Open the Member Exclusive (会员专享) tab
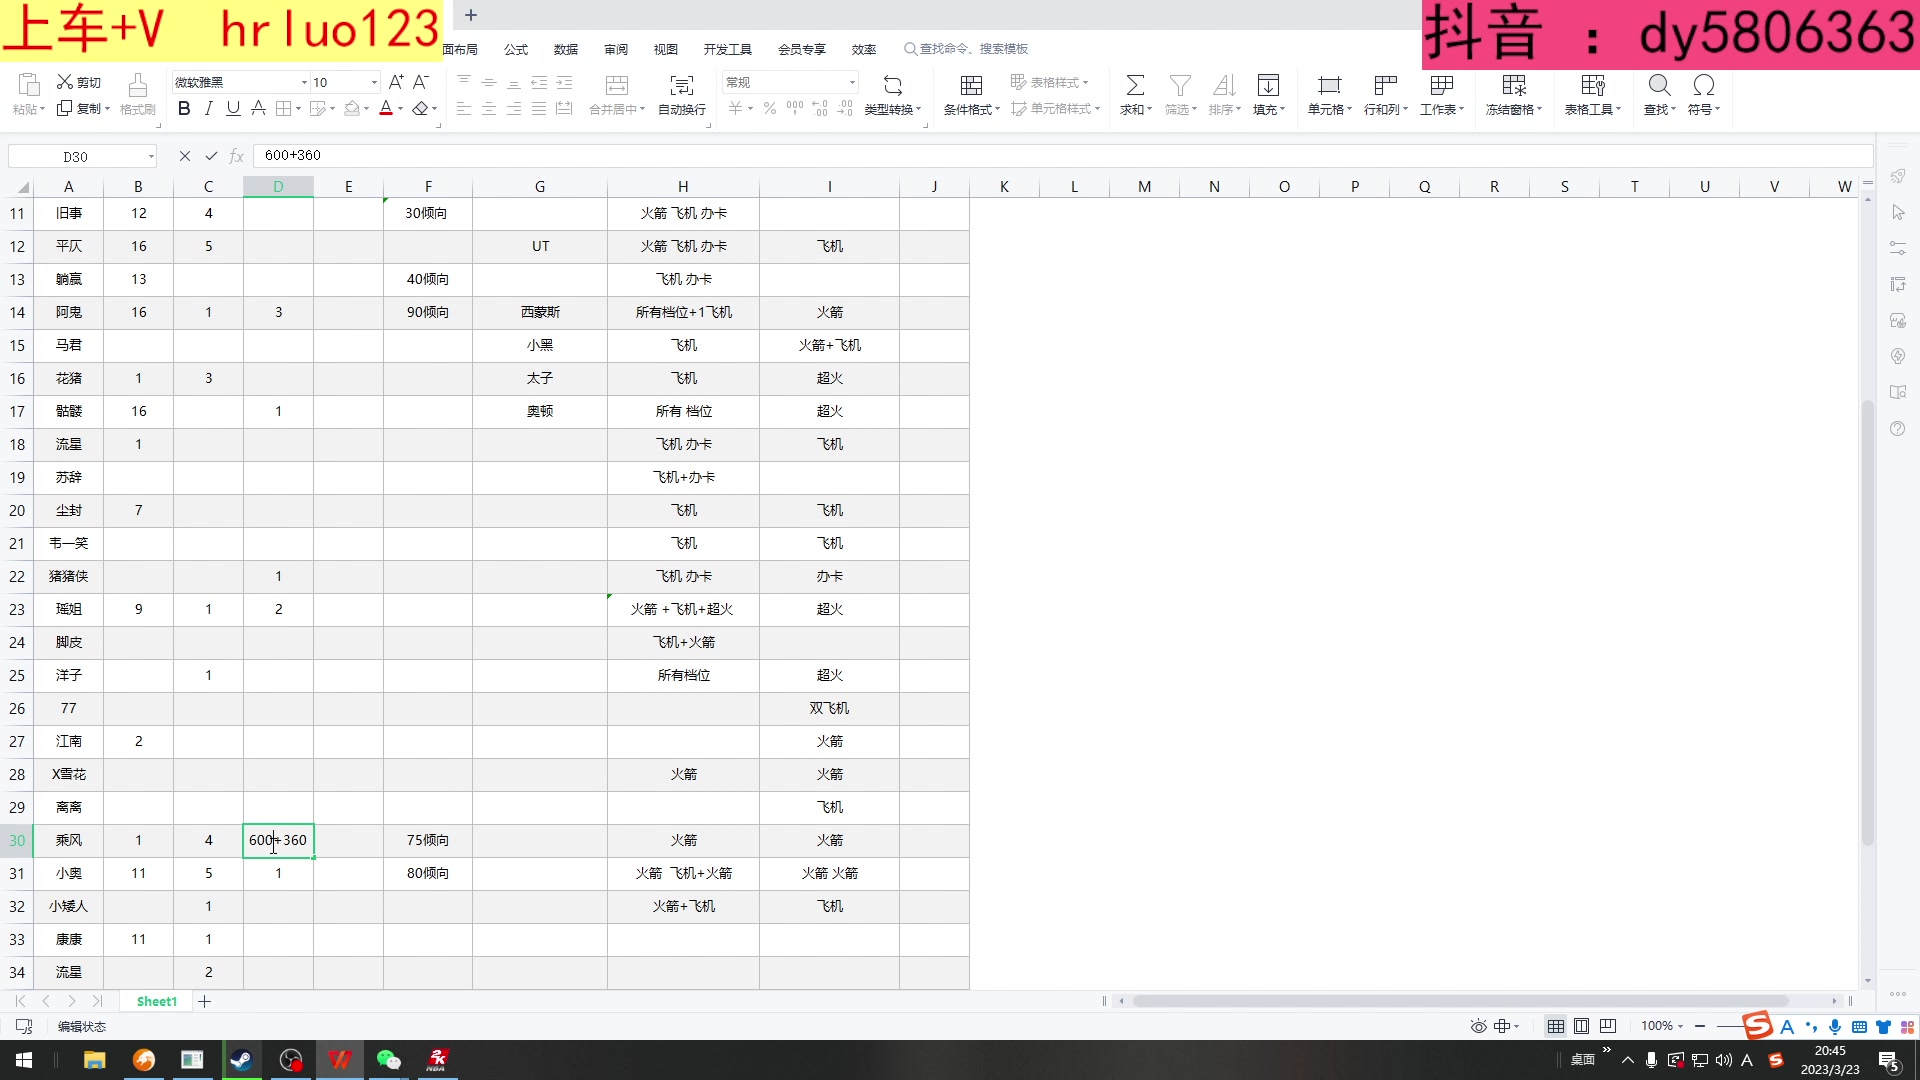 (802, 49)
